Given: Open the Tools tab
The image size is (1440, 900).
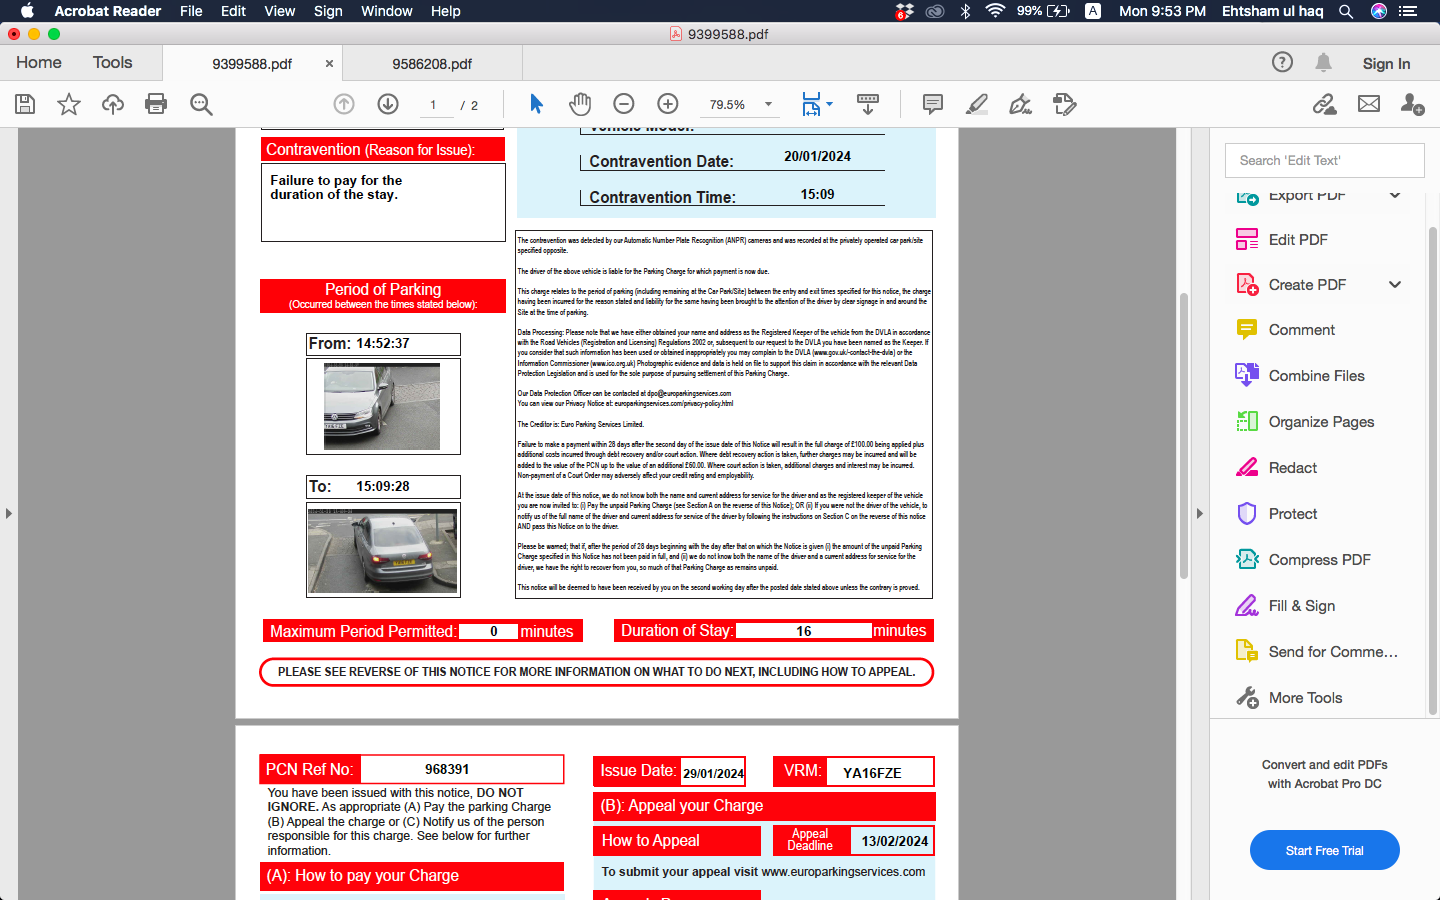Looking at the screenshot, I should [112, 62].
